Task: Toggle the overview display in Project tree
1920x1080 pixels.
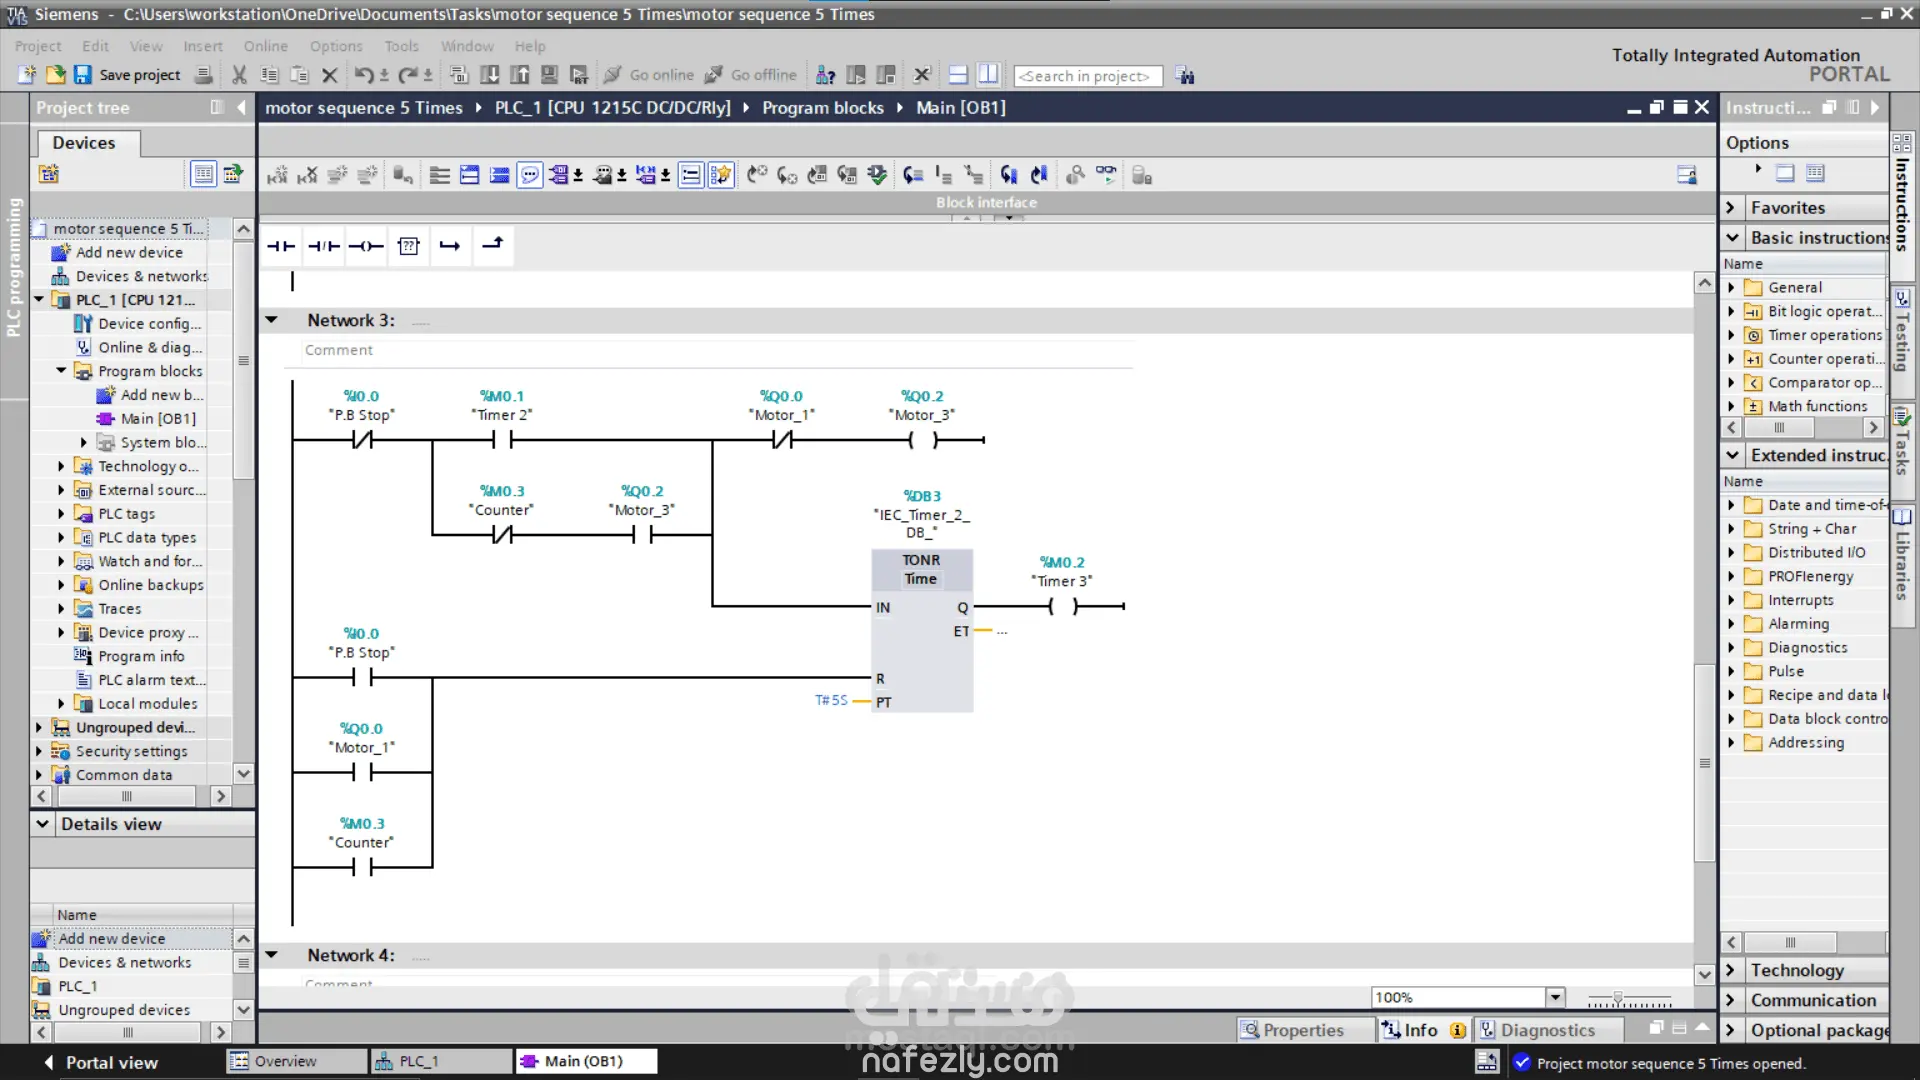Action: point(203,174)
